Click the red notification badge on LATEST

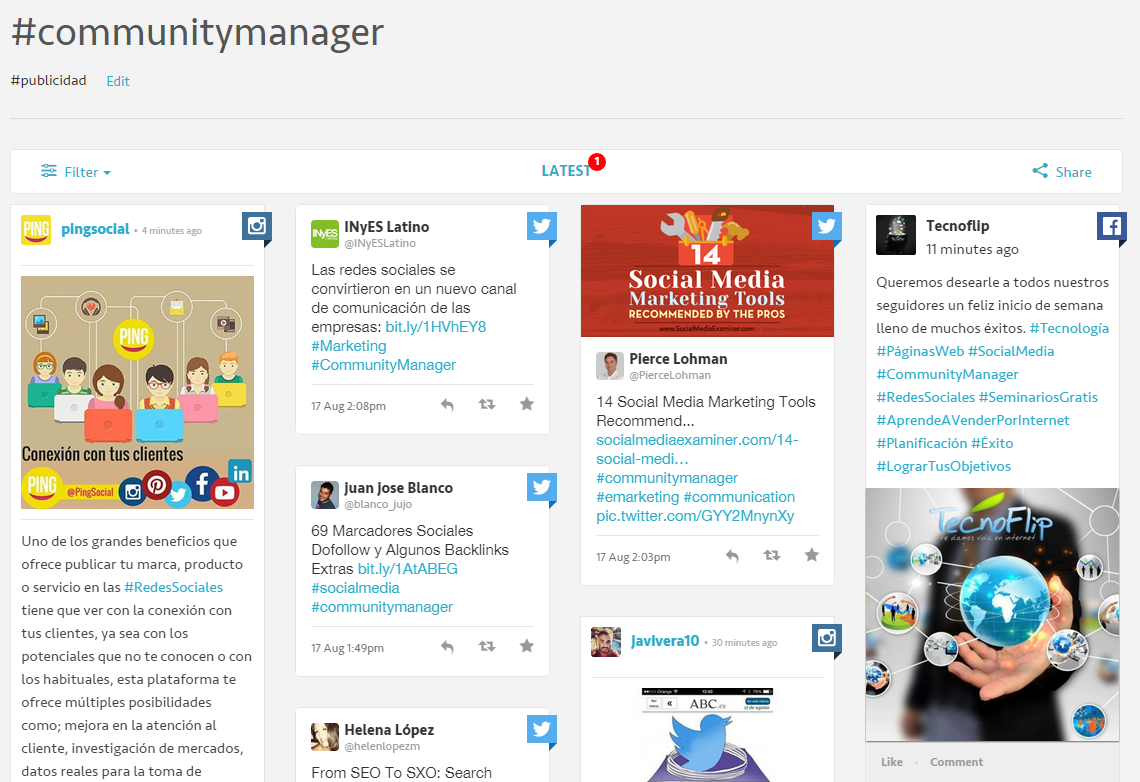[x=597, y=161]
